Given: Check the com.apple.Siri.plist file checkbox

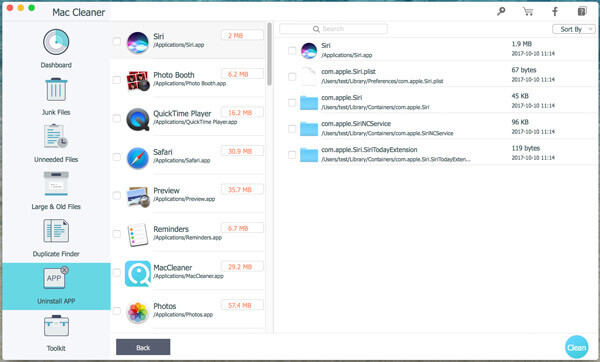Looking at the screenshot, I should tap(292, 77).
